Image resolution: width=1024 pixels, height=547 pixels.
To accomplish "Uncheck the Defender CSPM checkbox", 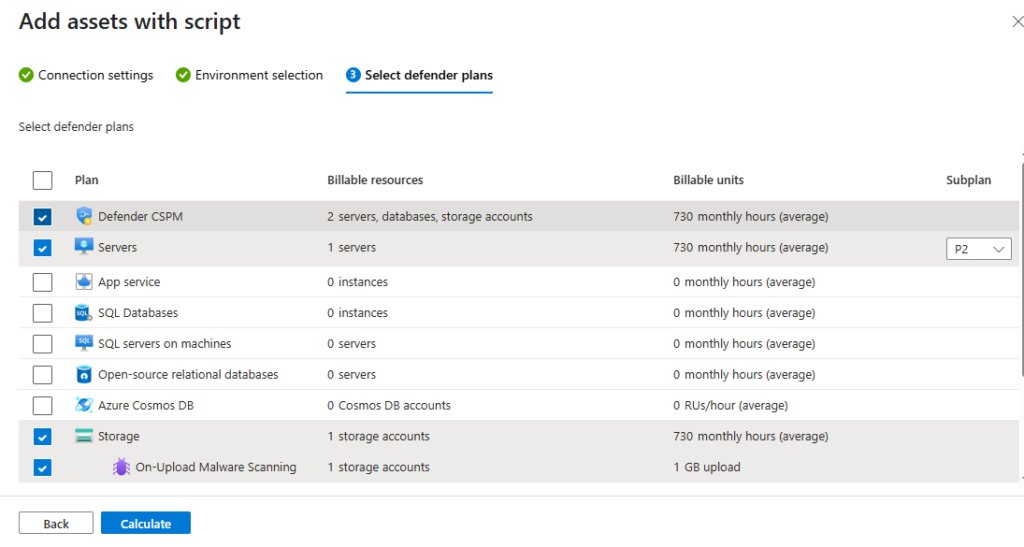I will pos(42,217).
